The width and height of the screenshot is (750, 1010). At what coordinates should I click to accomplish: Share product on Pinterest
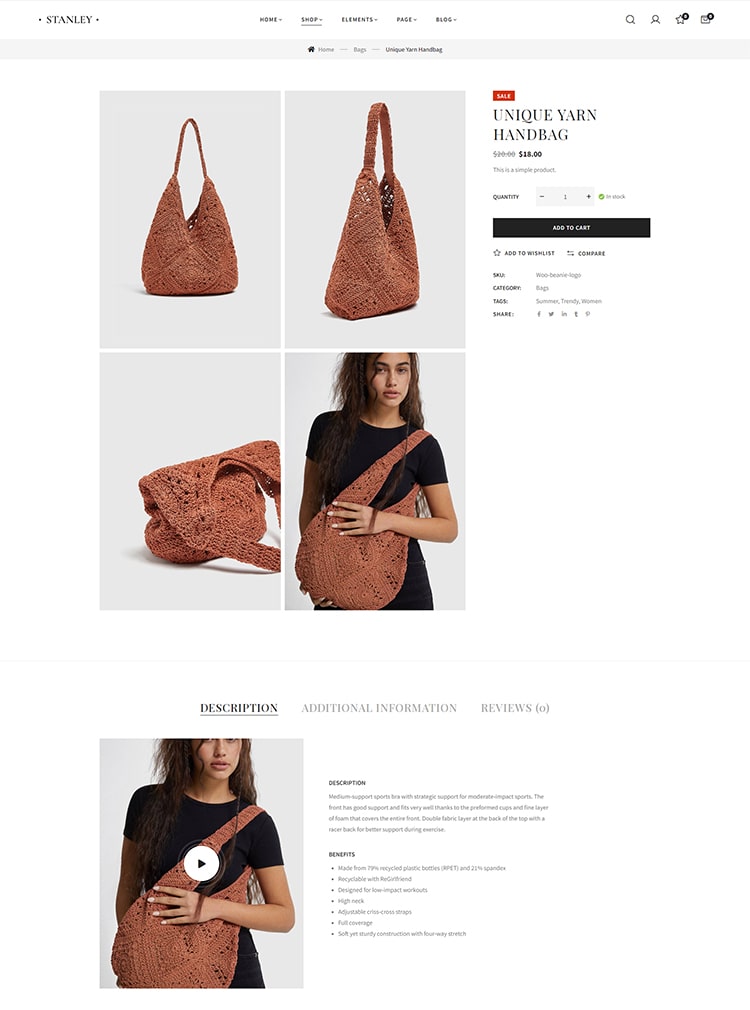588,314
